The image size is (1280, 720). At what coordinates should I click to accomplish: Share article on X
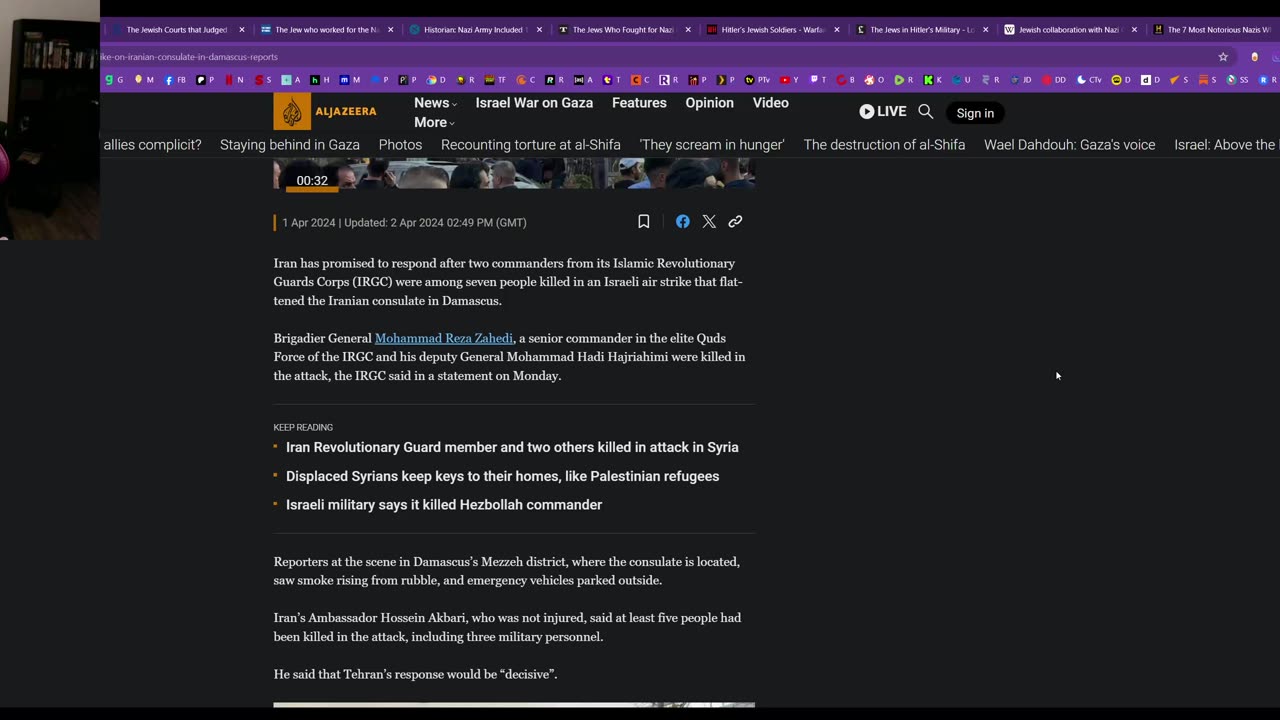coord(709,222)
